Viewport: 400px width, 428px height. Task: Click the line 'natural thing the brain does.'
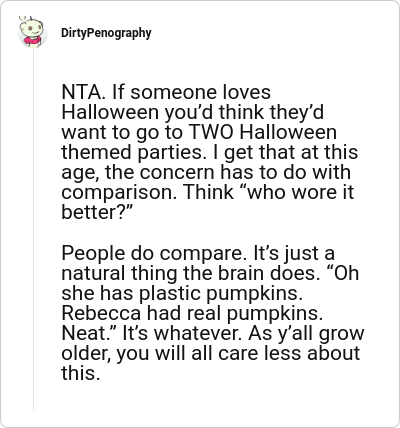tap(188, 273)
